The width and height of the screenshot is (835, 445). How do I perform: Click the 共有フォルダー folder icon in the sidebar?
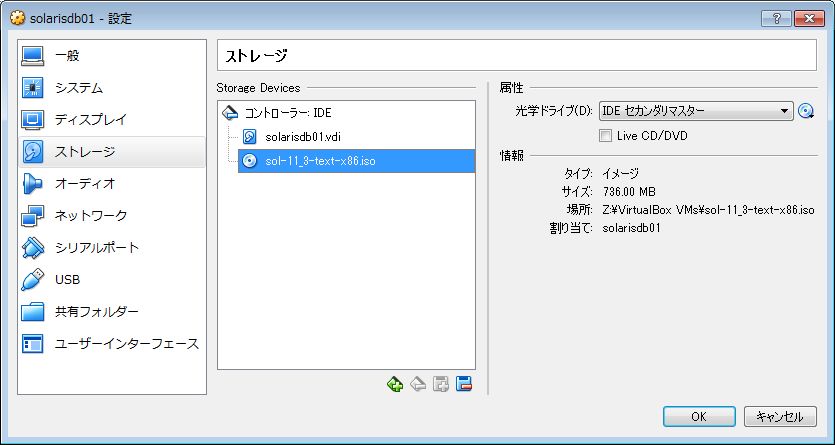[x=33, y=311]
